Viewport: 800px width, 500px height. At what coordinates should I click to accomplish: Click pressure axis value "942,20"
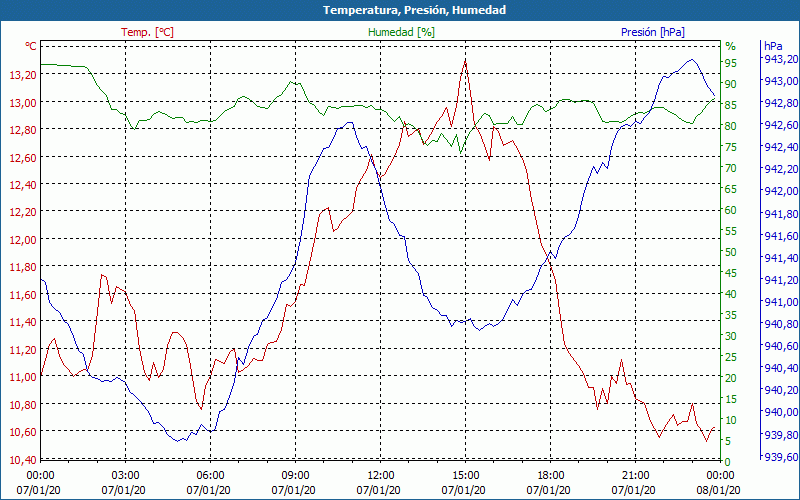[782, 169]
